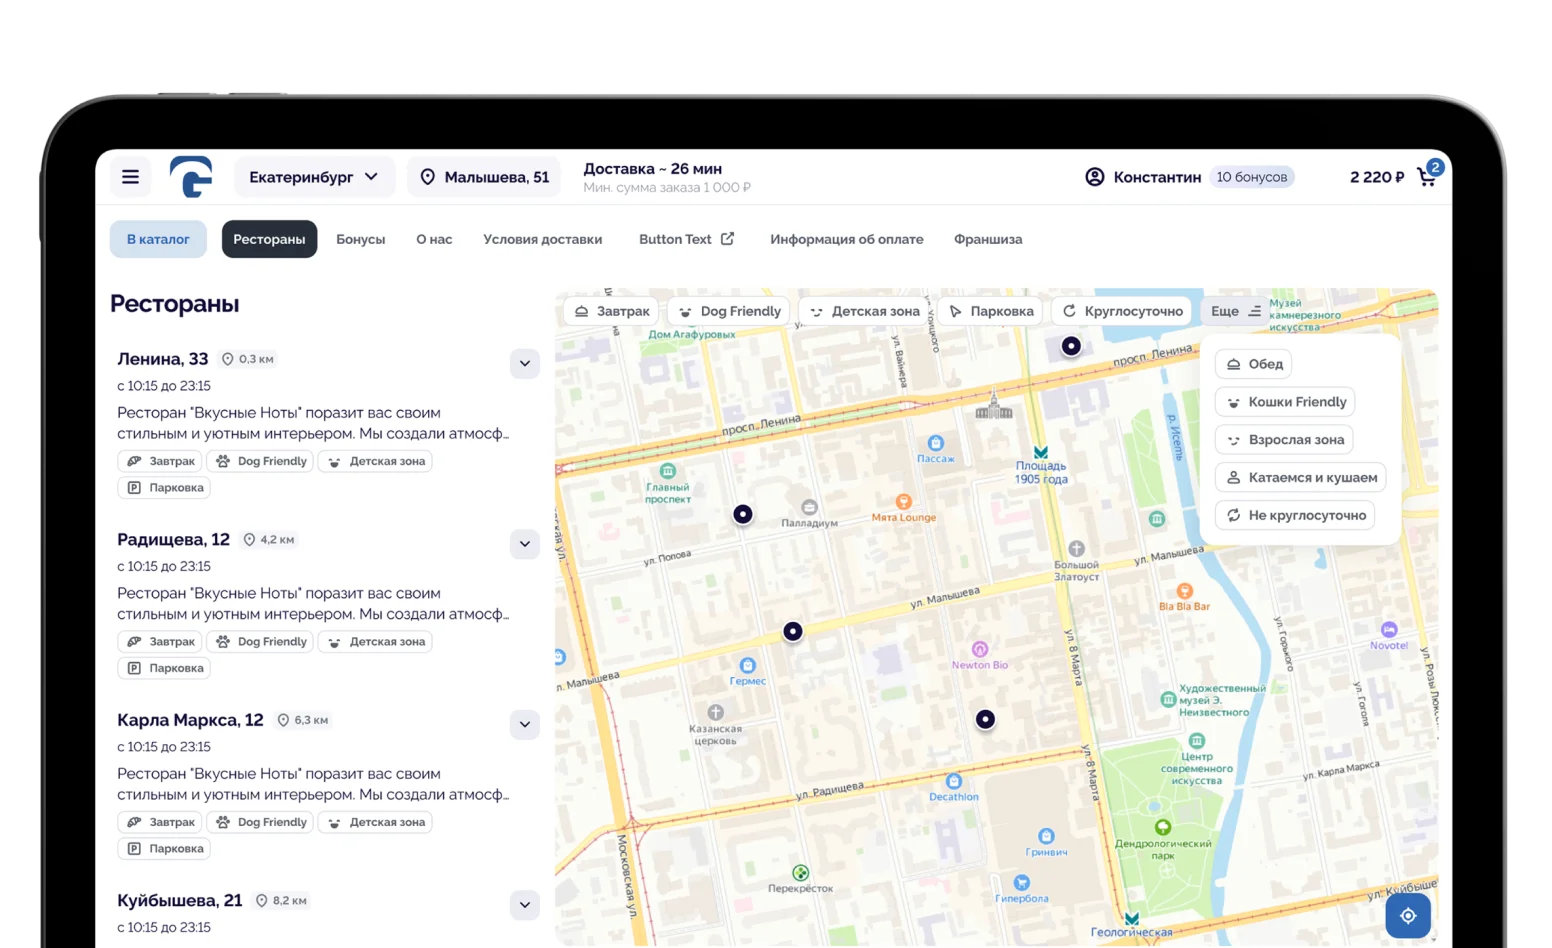Open the Еще filters dropdown
This screenshot has width=1552, height=948.
click(1235, 311)
